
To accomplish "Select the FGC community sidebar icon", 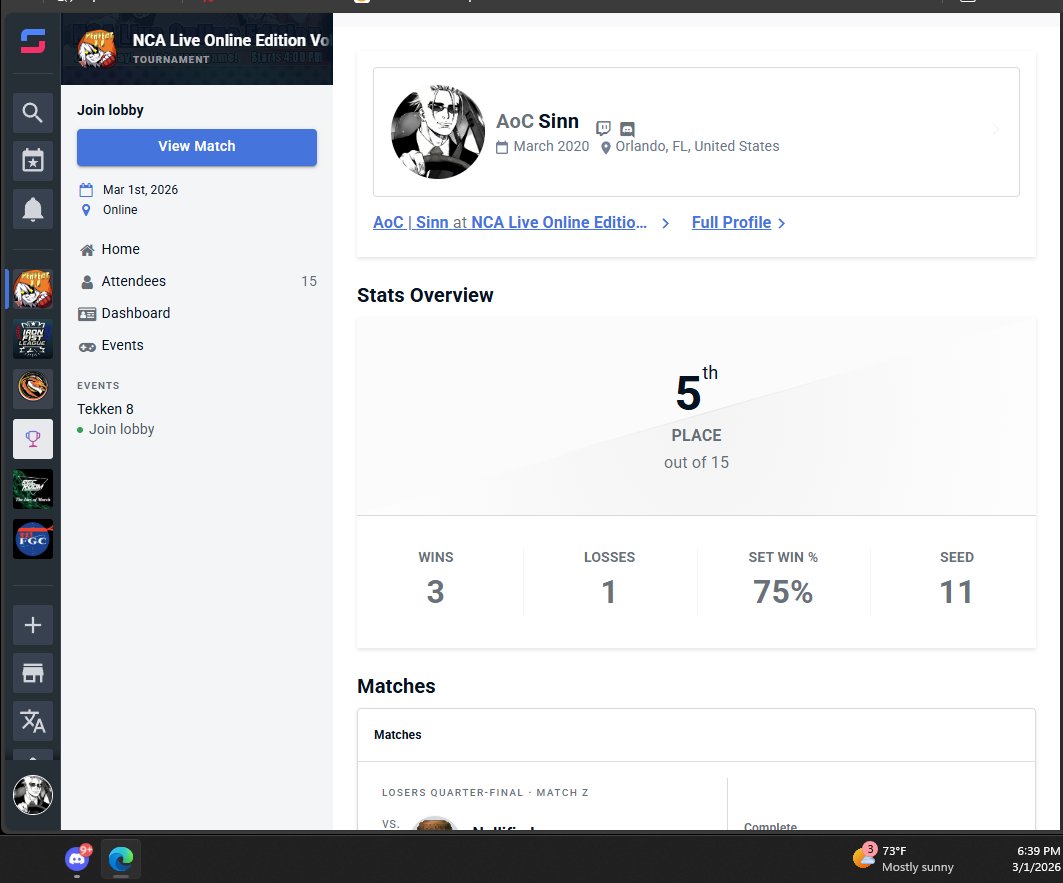I will click(33, 539).
